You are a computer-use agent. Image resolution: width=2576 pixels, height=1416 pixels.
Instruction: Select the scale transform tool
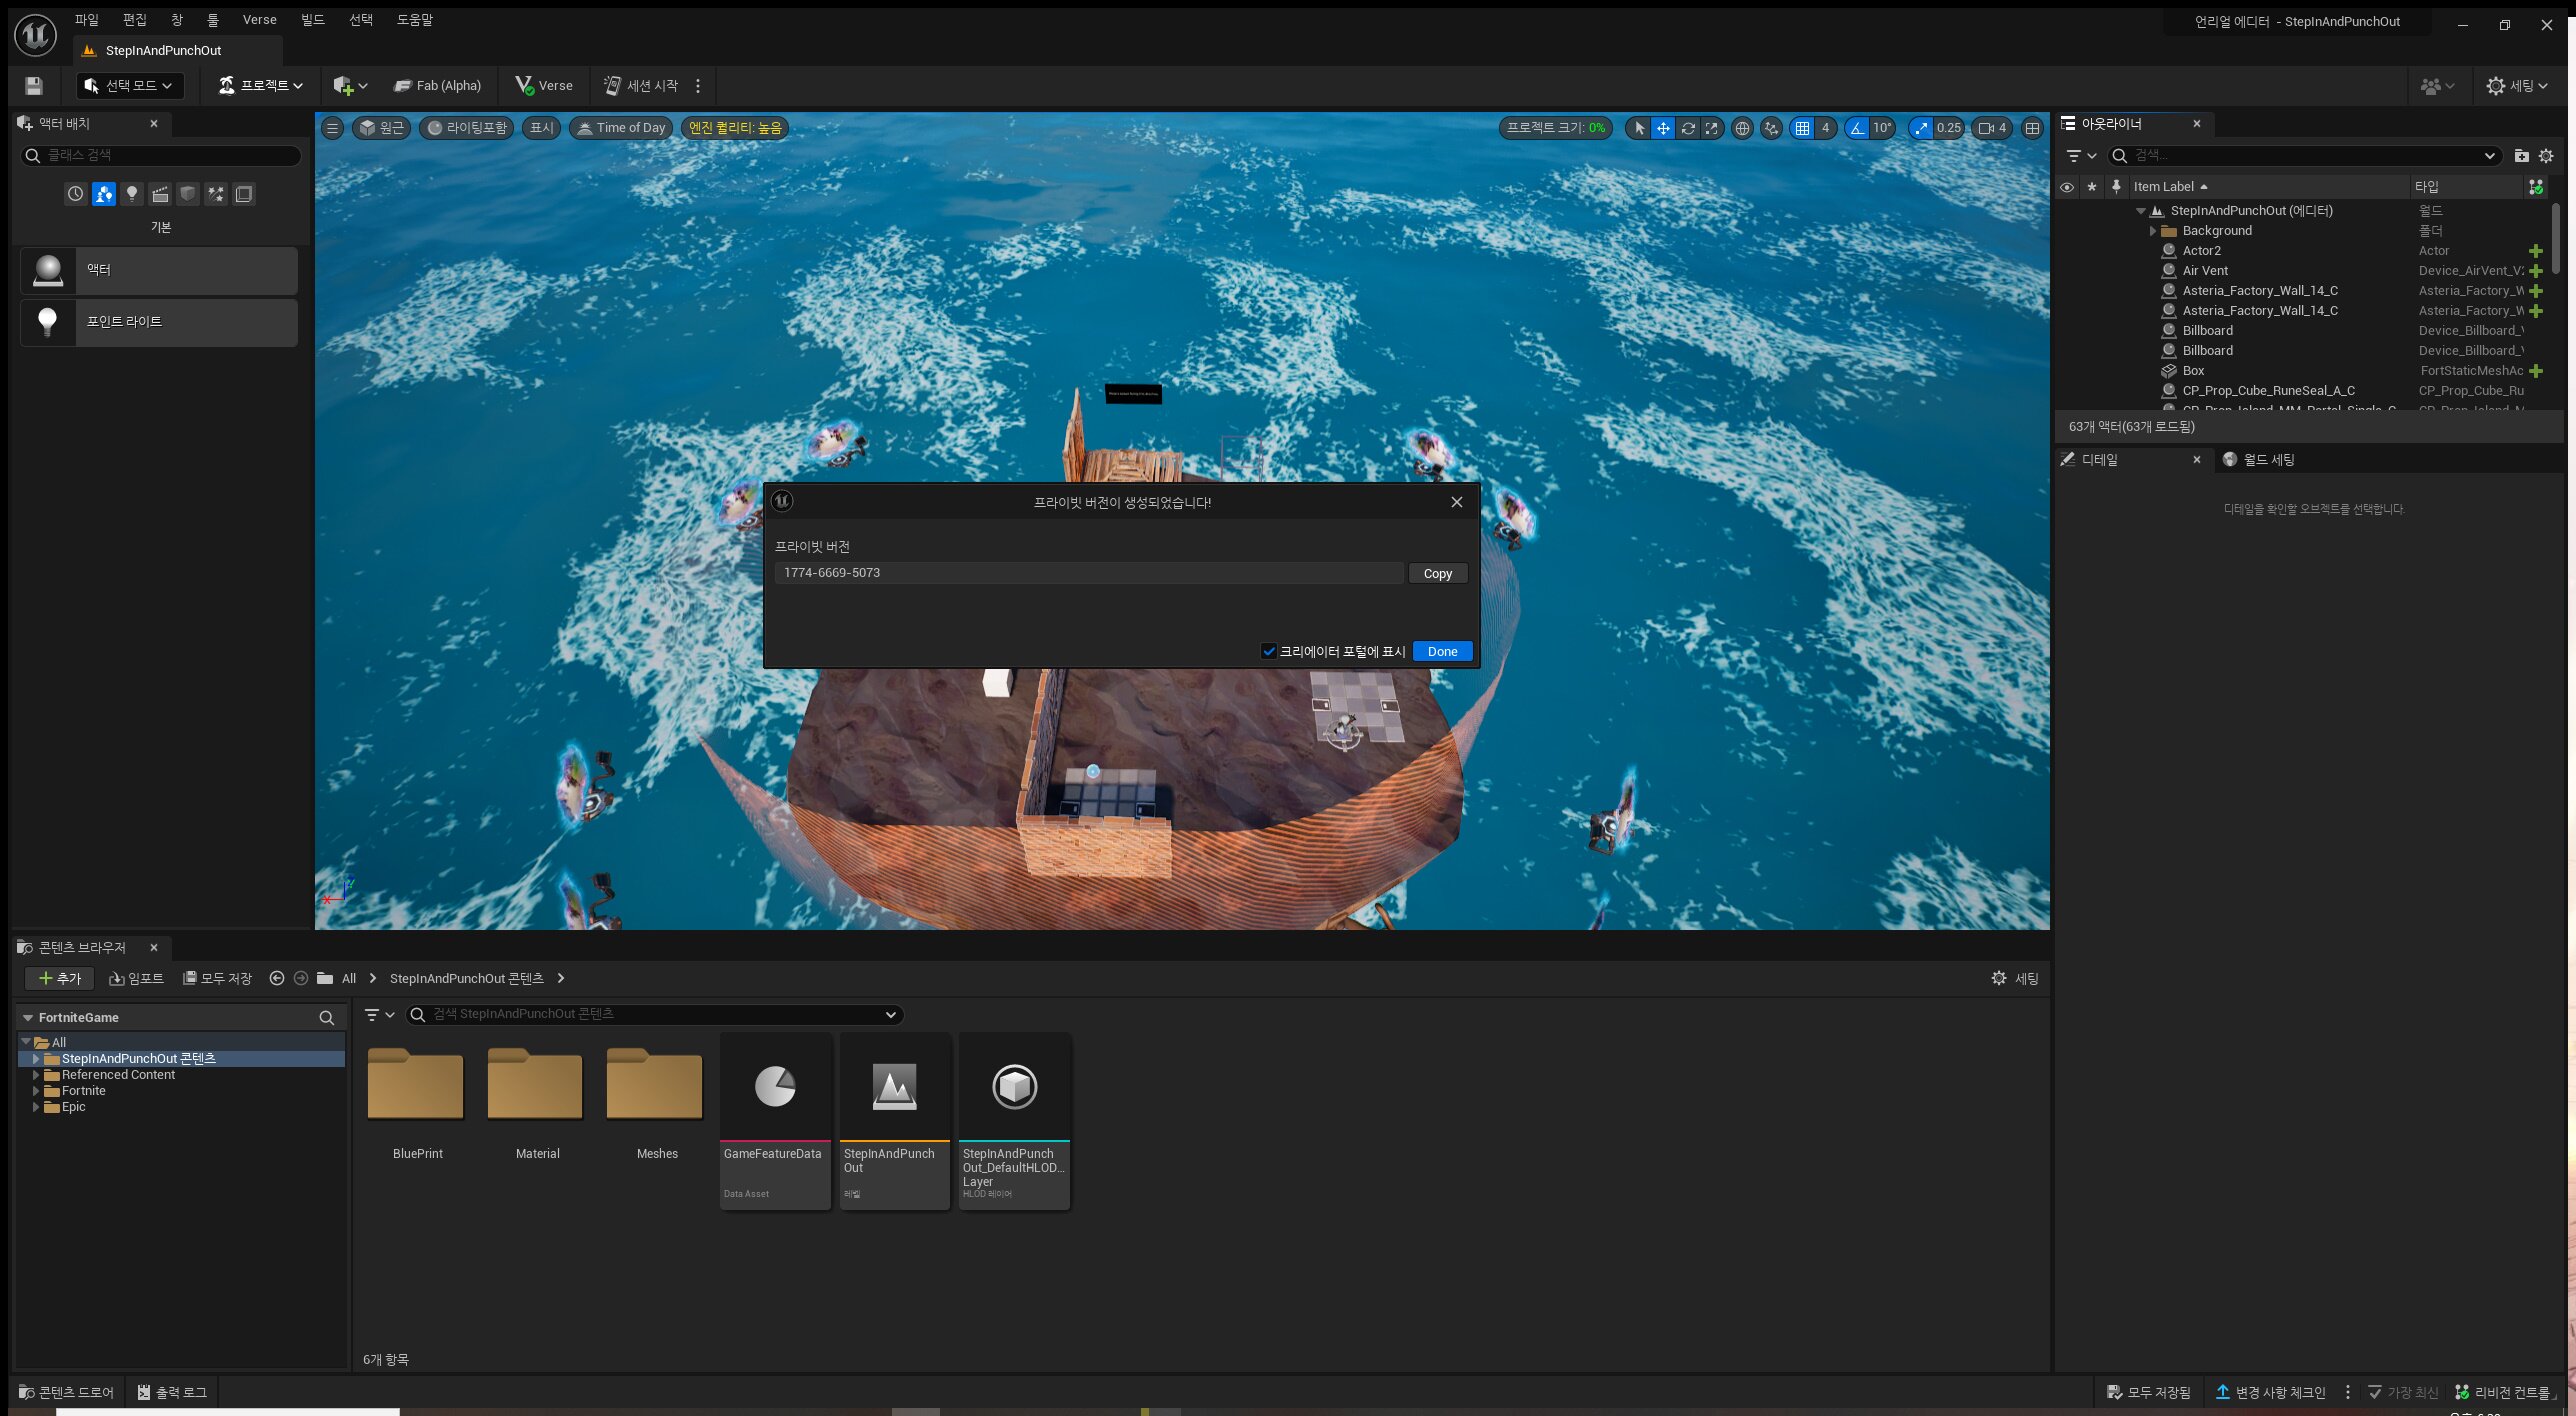pos(1712,128)
